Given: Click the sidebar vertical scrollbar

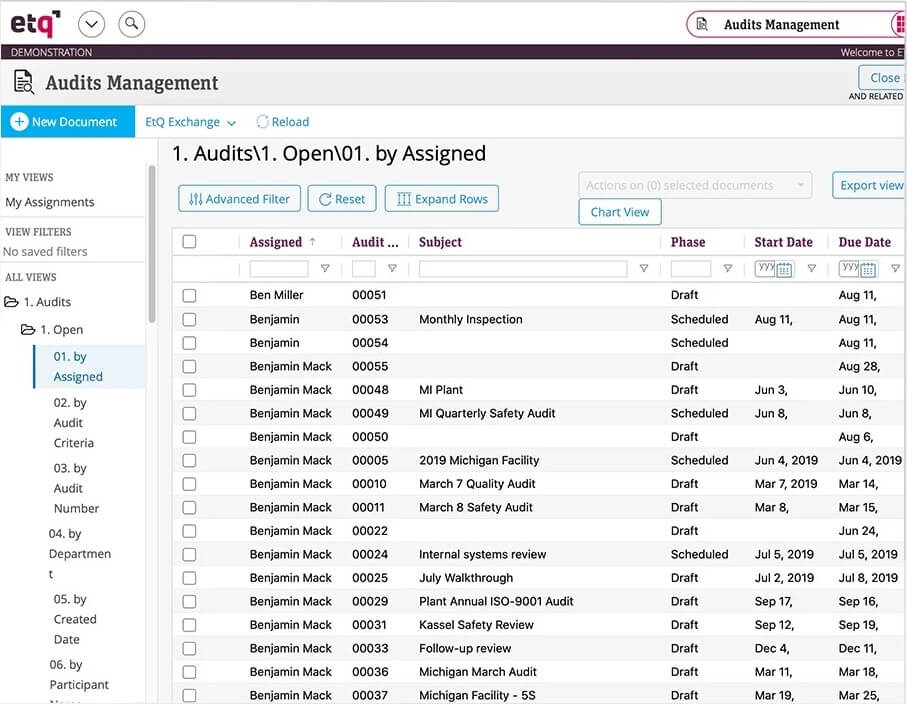Looking at the screenshot, I should pos(152,243).
